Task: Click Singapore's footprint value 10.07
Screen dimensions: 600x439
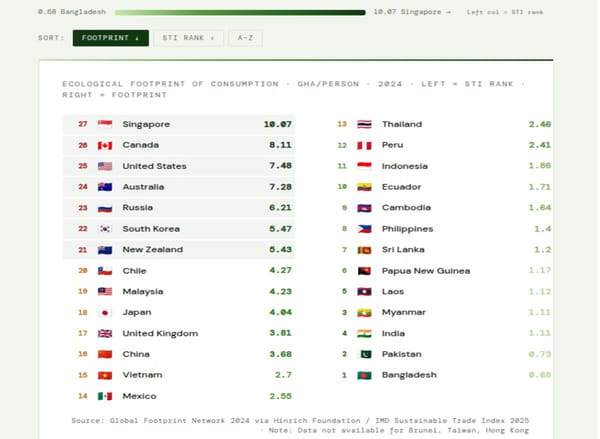Action: tap(278, 124)
